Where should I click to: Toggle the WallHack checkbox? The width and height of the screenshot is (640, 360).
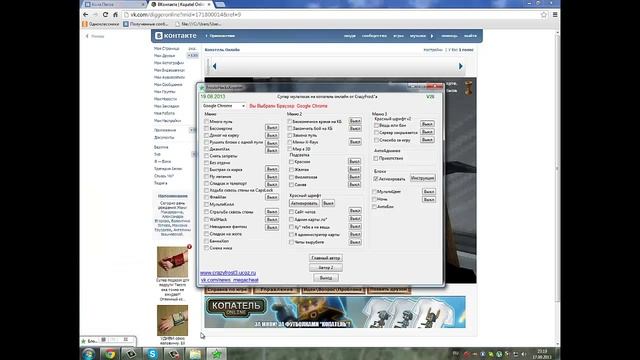point(207,219)
